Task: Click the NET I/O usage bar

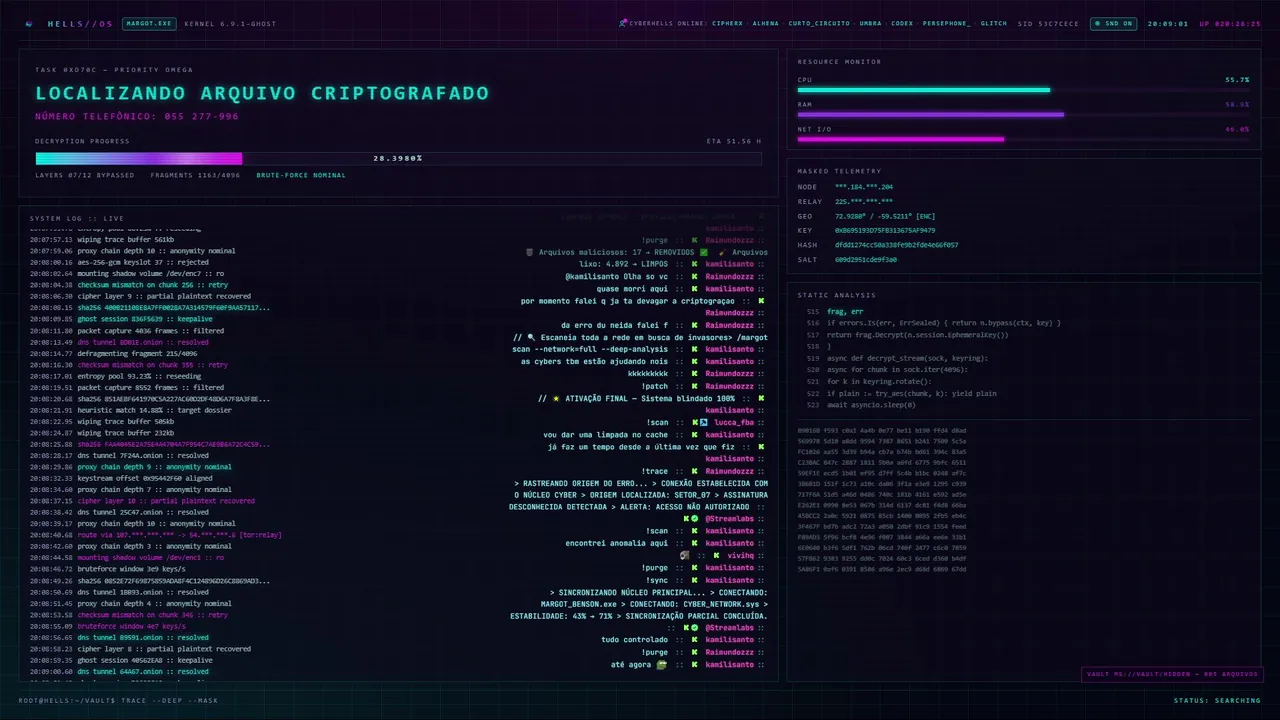Action: pos(1023,140)
